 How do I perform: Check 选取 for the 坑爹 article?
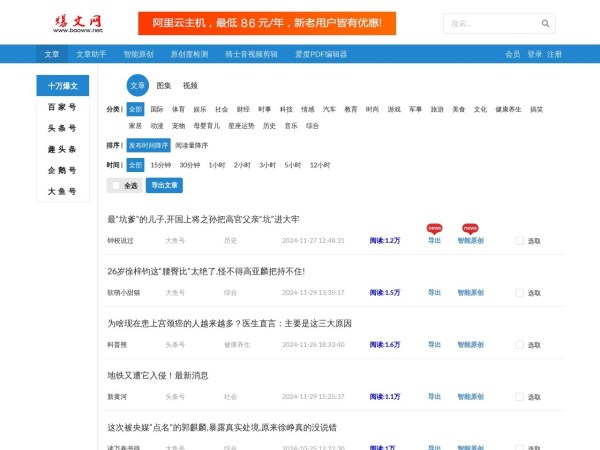pyautogui.click(x=519, y=240)
